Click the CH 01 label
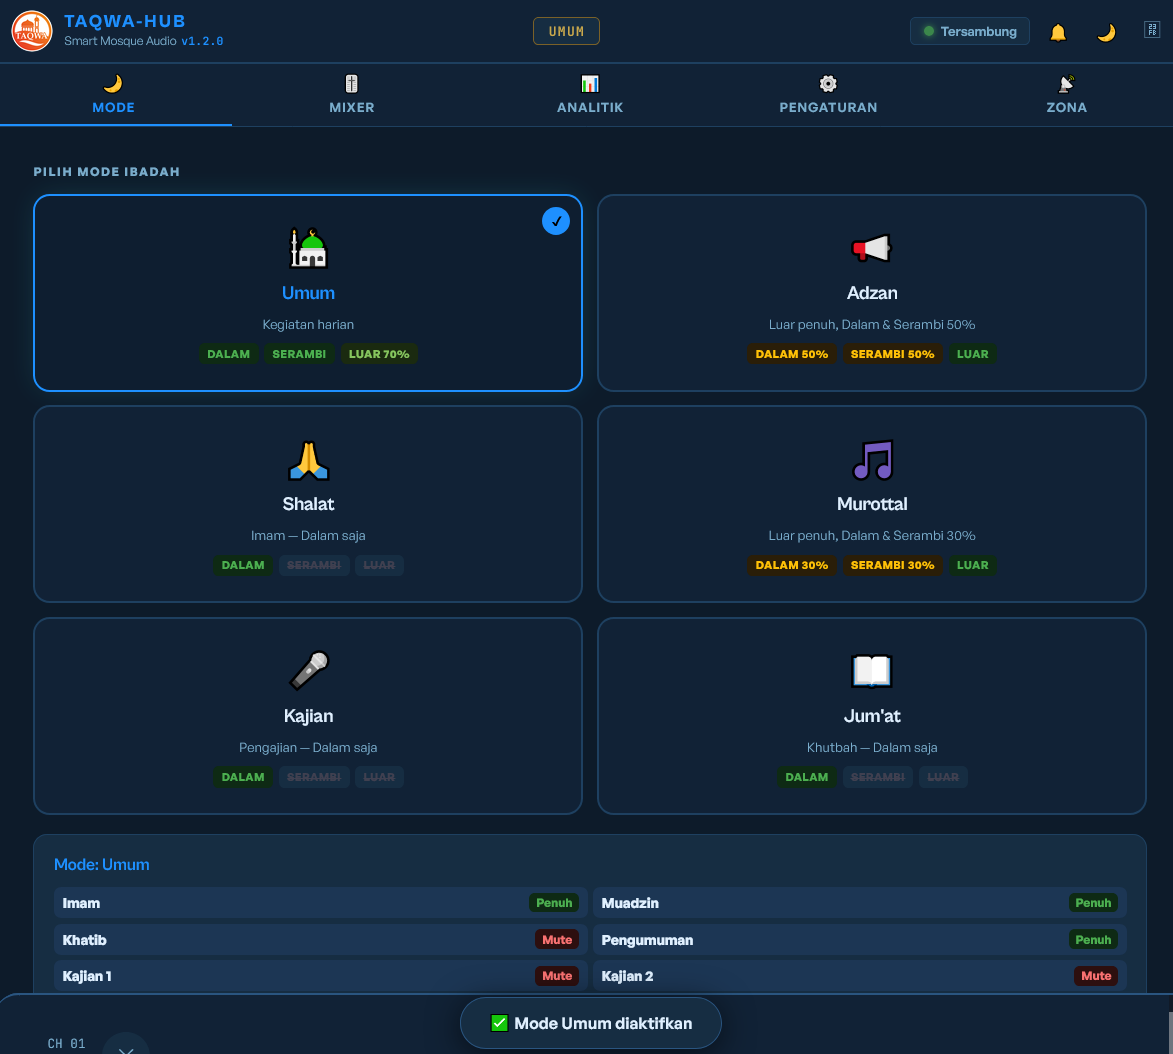 point(67,1044)
